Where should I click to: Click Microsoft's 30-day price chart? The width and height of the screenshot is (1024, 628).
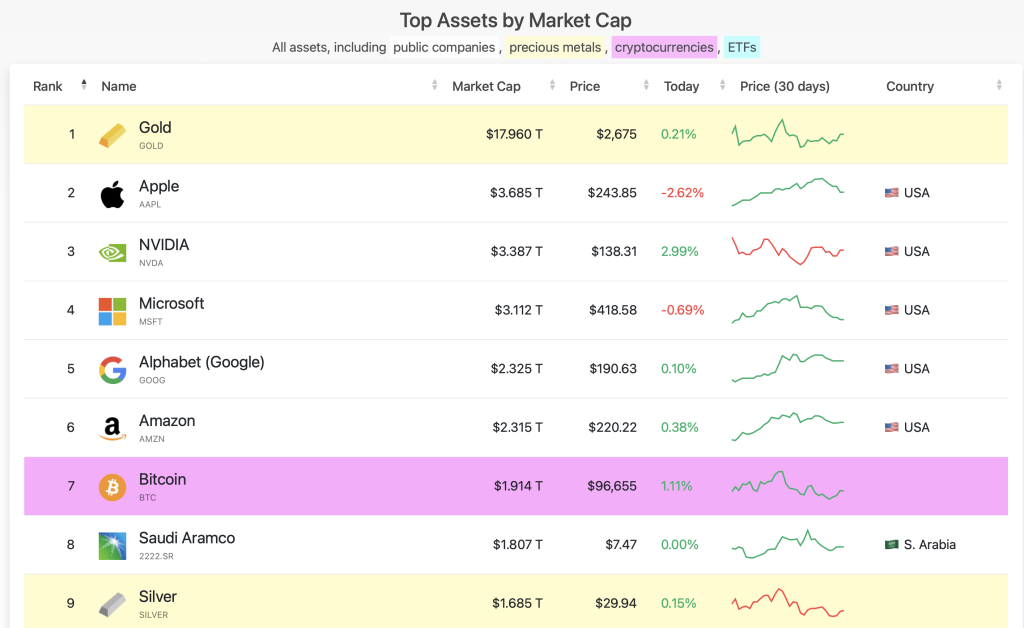pos(788,309)
